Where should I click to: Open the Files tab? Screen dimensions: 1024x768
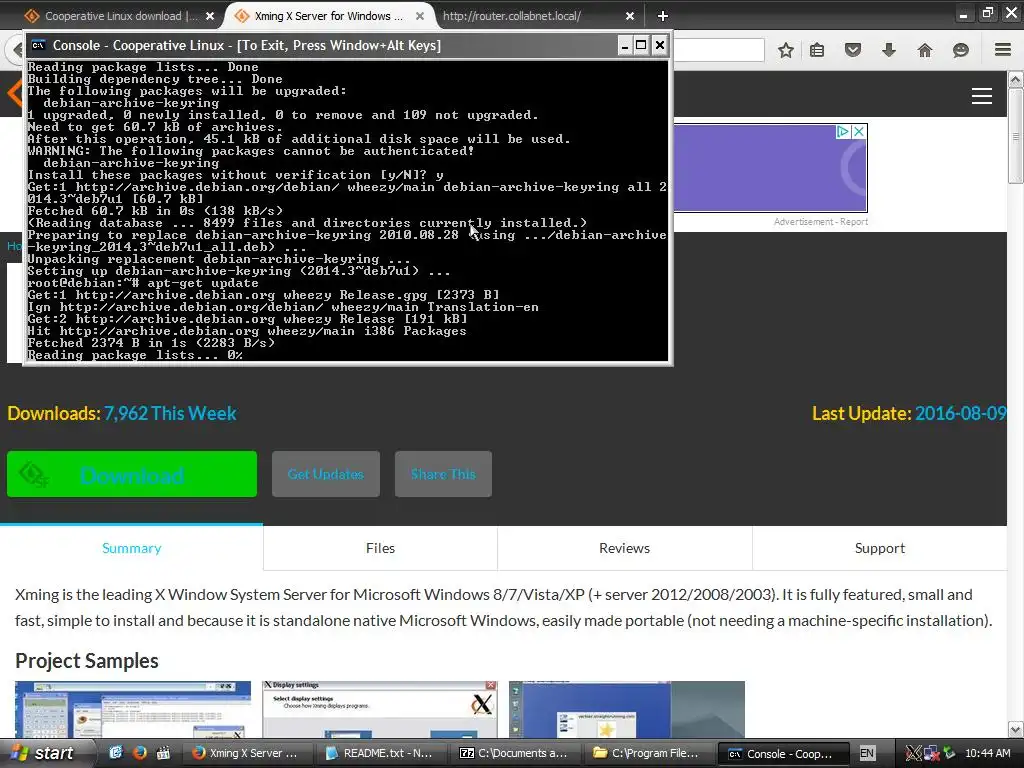click(x=380, y=548)
